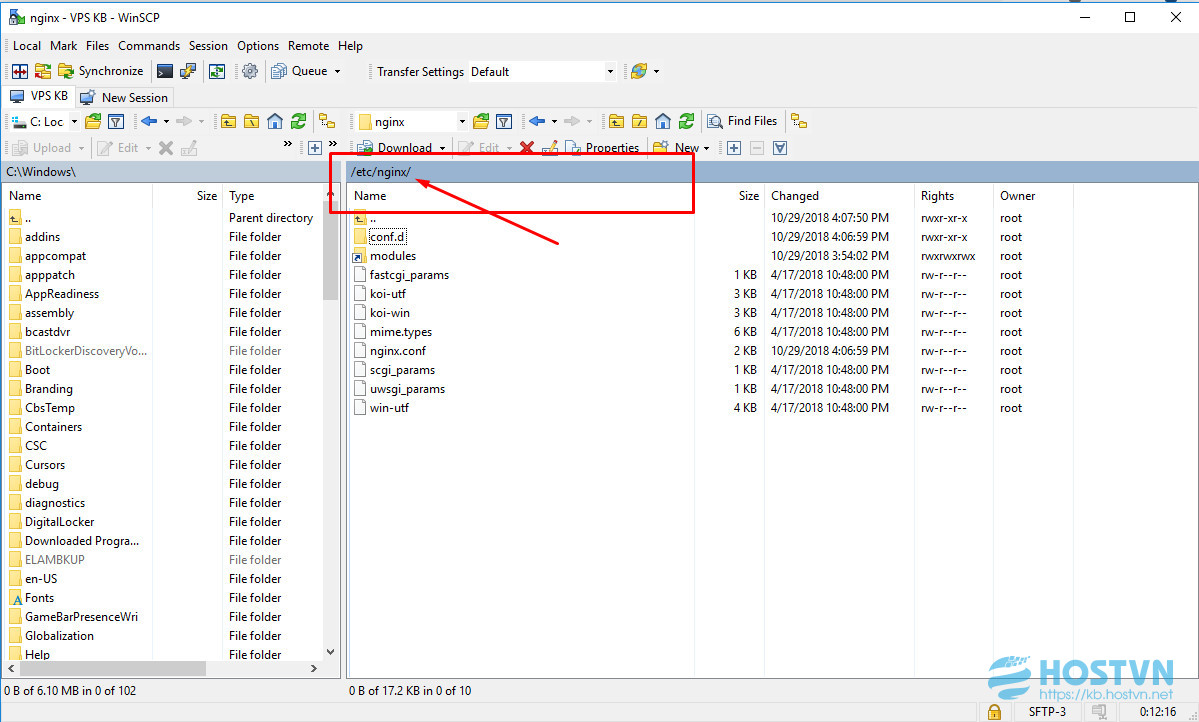The image size is (1199, 722).
Task: Click the lock icon in status bar
Action: pyautogui.click(x=994, y=712)
